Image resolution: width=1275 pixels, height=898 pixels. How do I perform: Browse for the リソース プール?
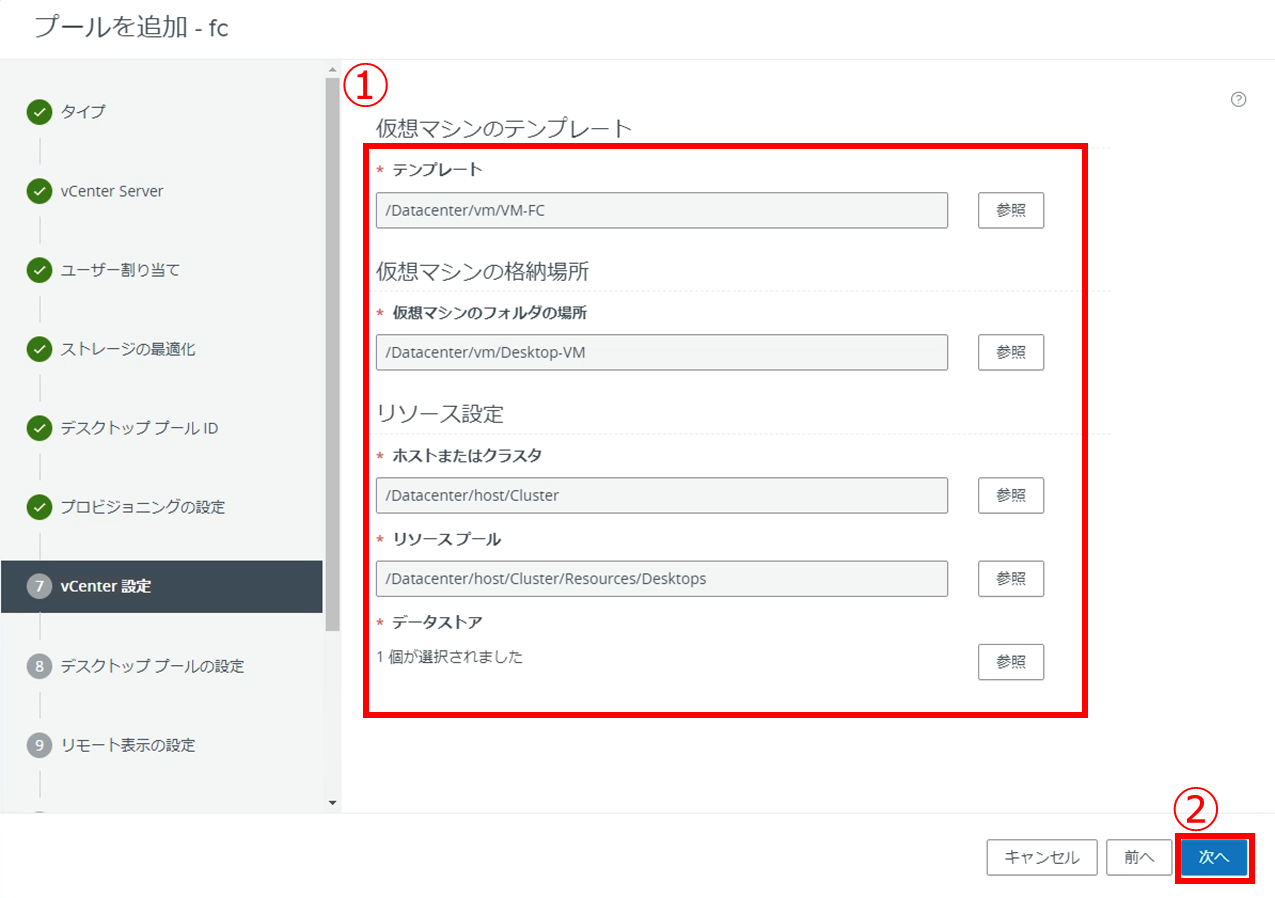(1010, 579)
